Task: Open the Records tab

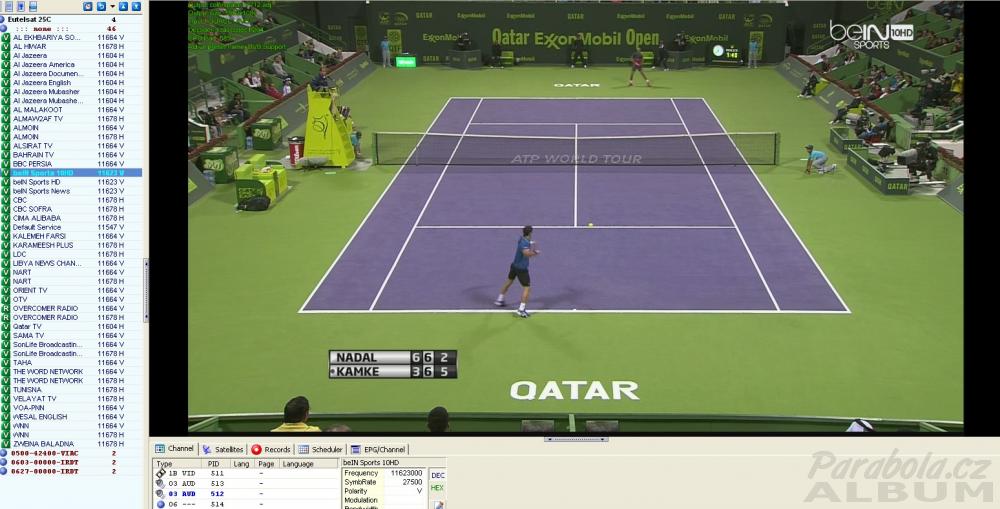Action: 271,449
